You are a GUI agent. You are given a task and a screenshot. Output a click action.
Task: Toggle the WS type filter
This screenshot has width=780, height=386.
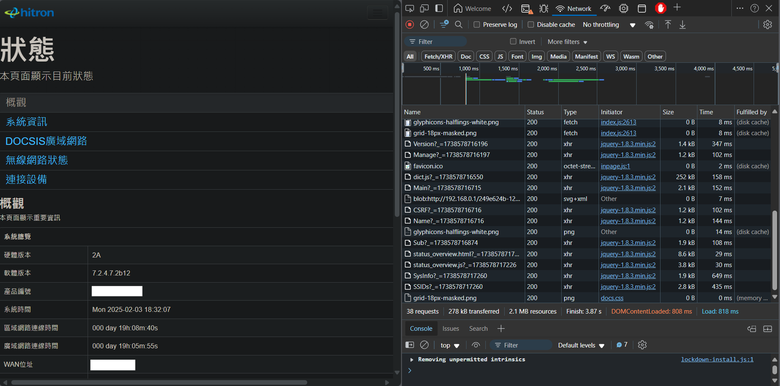point(610,57)
